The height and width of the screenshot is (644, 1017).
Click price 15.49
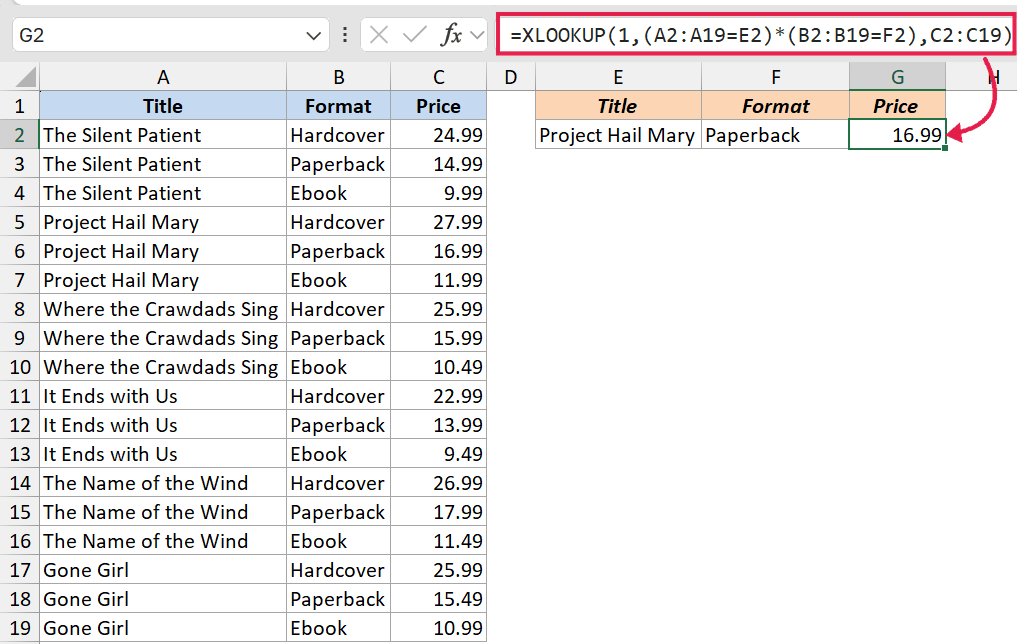coord(438,599)
